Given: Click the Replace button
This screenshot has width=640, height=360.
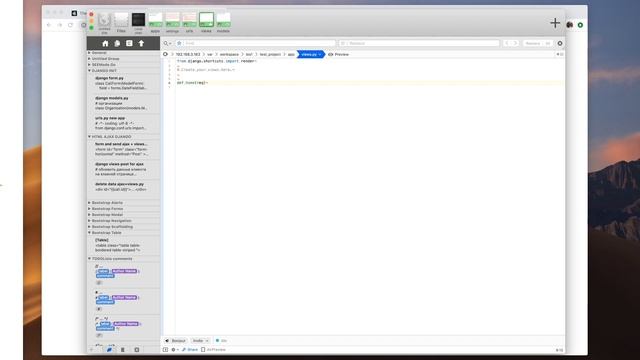Looking at the screenshot, I should (532, 43).
